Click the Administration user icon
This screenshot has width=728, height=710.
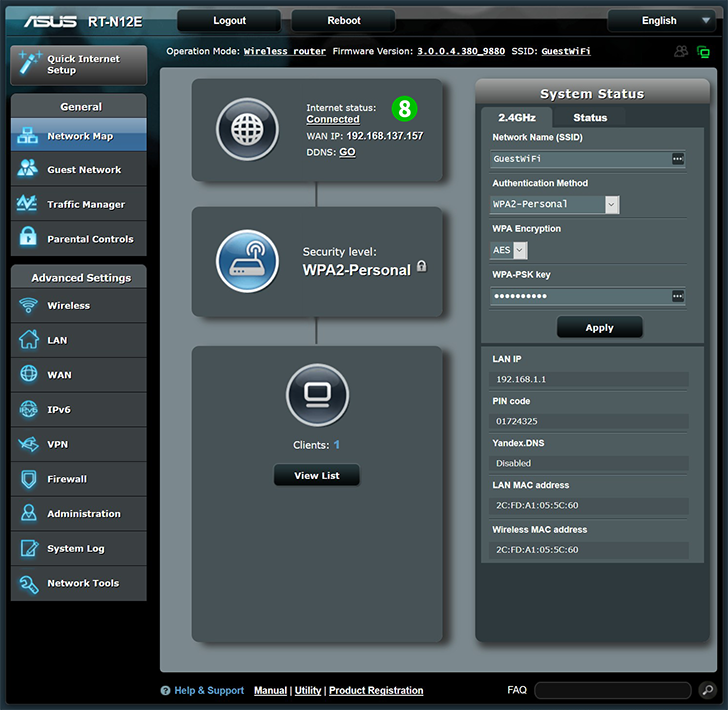point(29,513)
